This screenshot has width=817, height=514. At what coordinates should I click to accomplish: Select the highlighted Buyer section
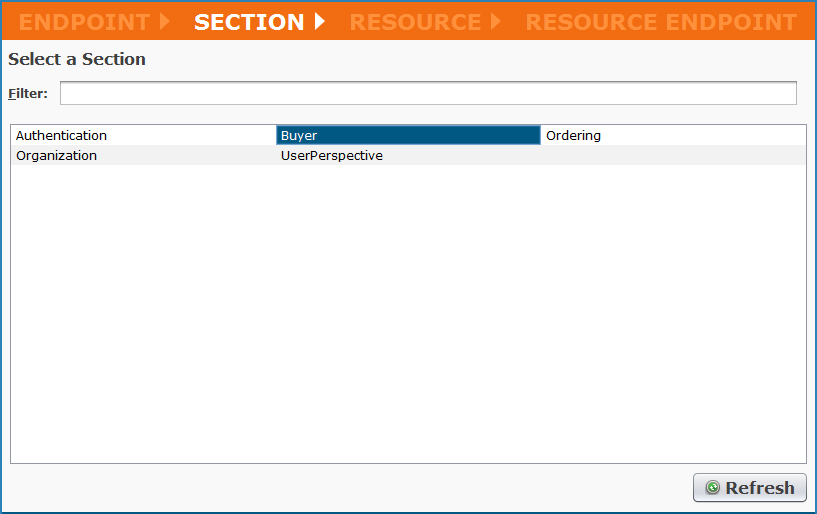click(x=407, y=135)
